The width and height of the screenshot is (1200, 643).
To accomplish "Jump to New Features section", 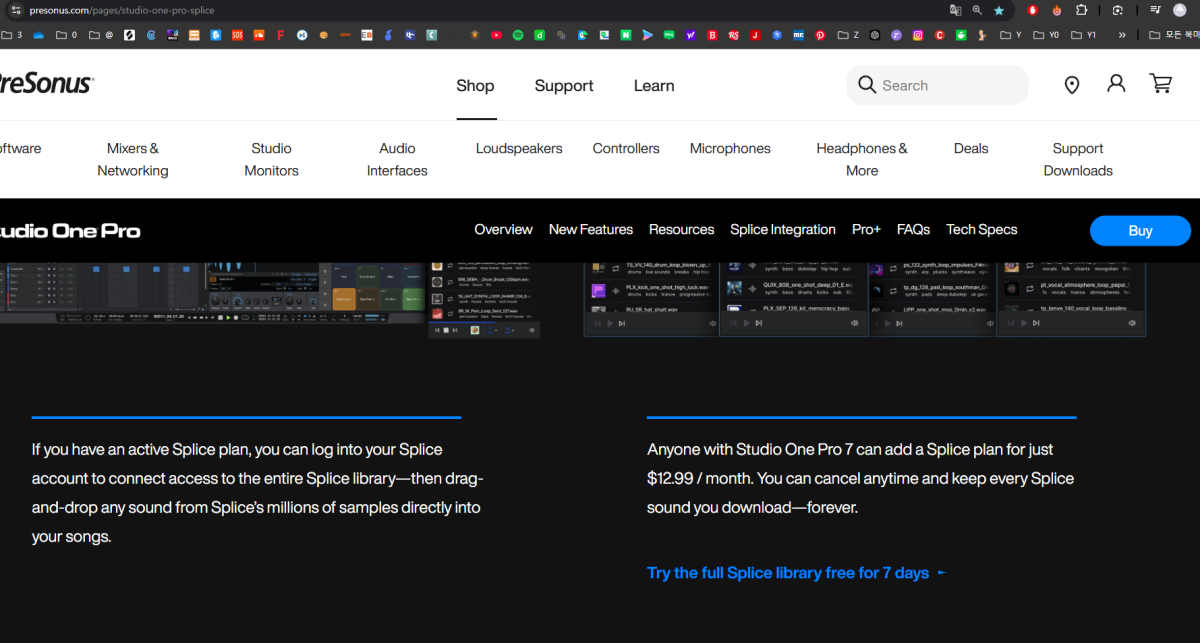I will coord(591,230).
